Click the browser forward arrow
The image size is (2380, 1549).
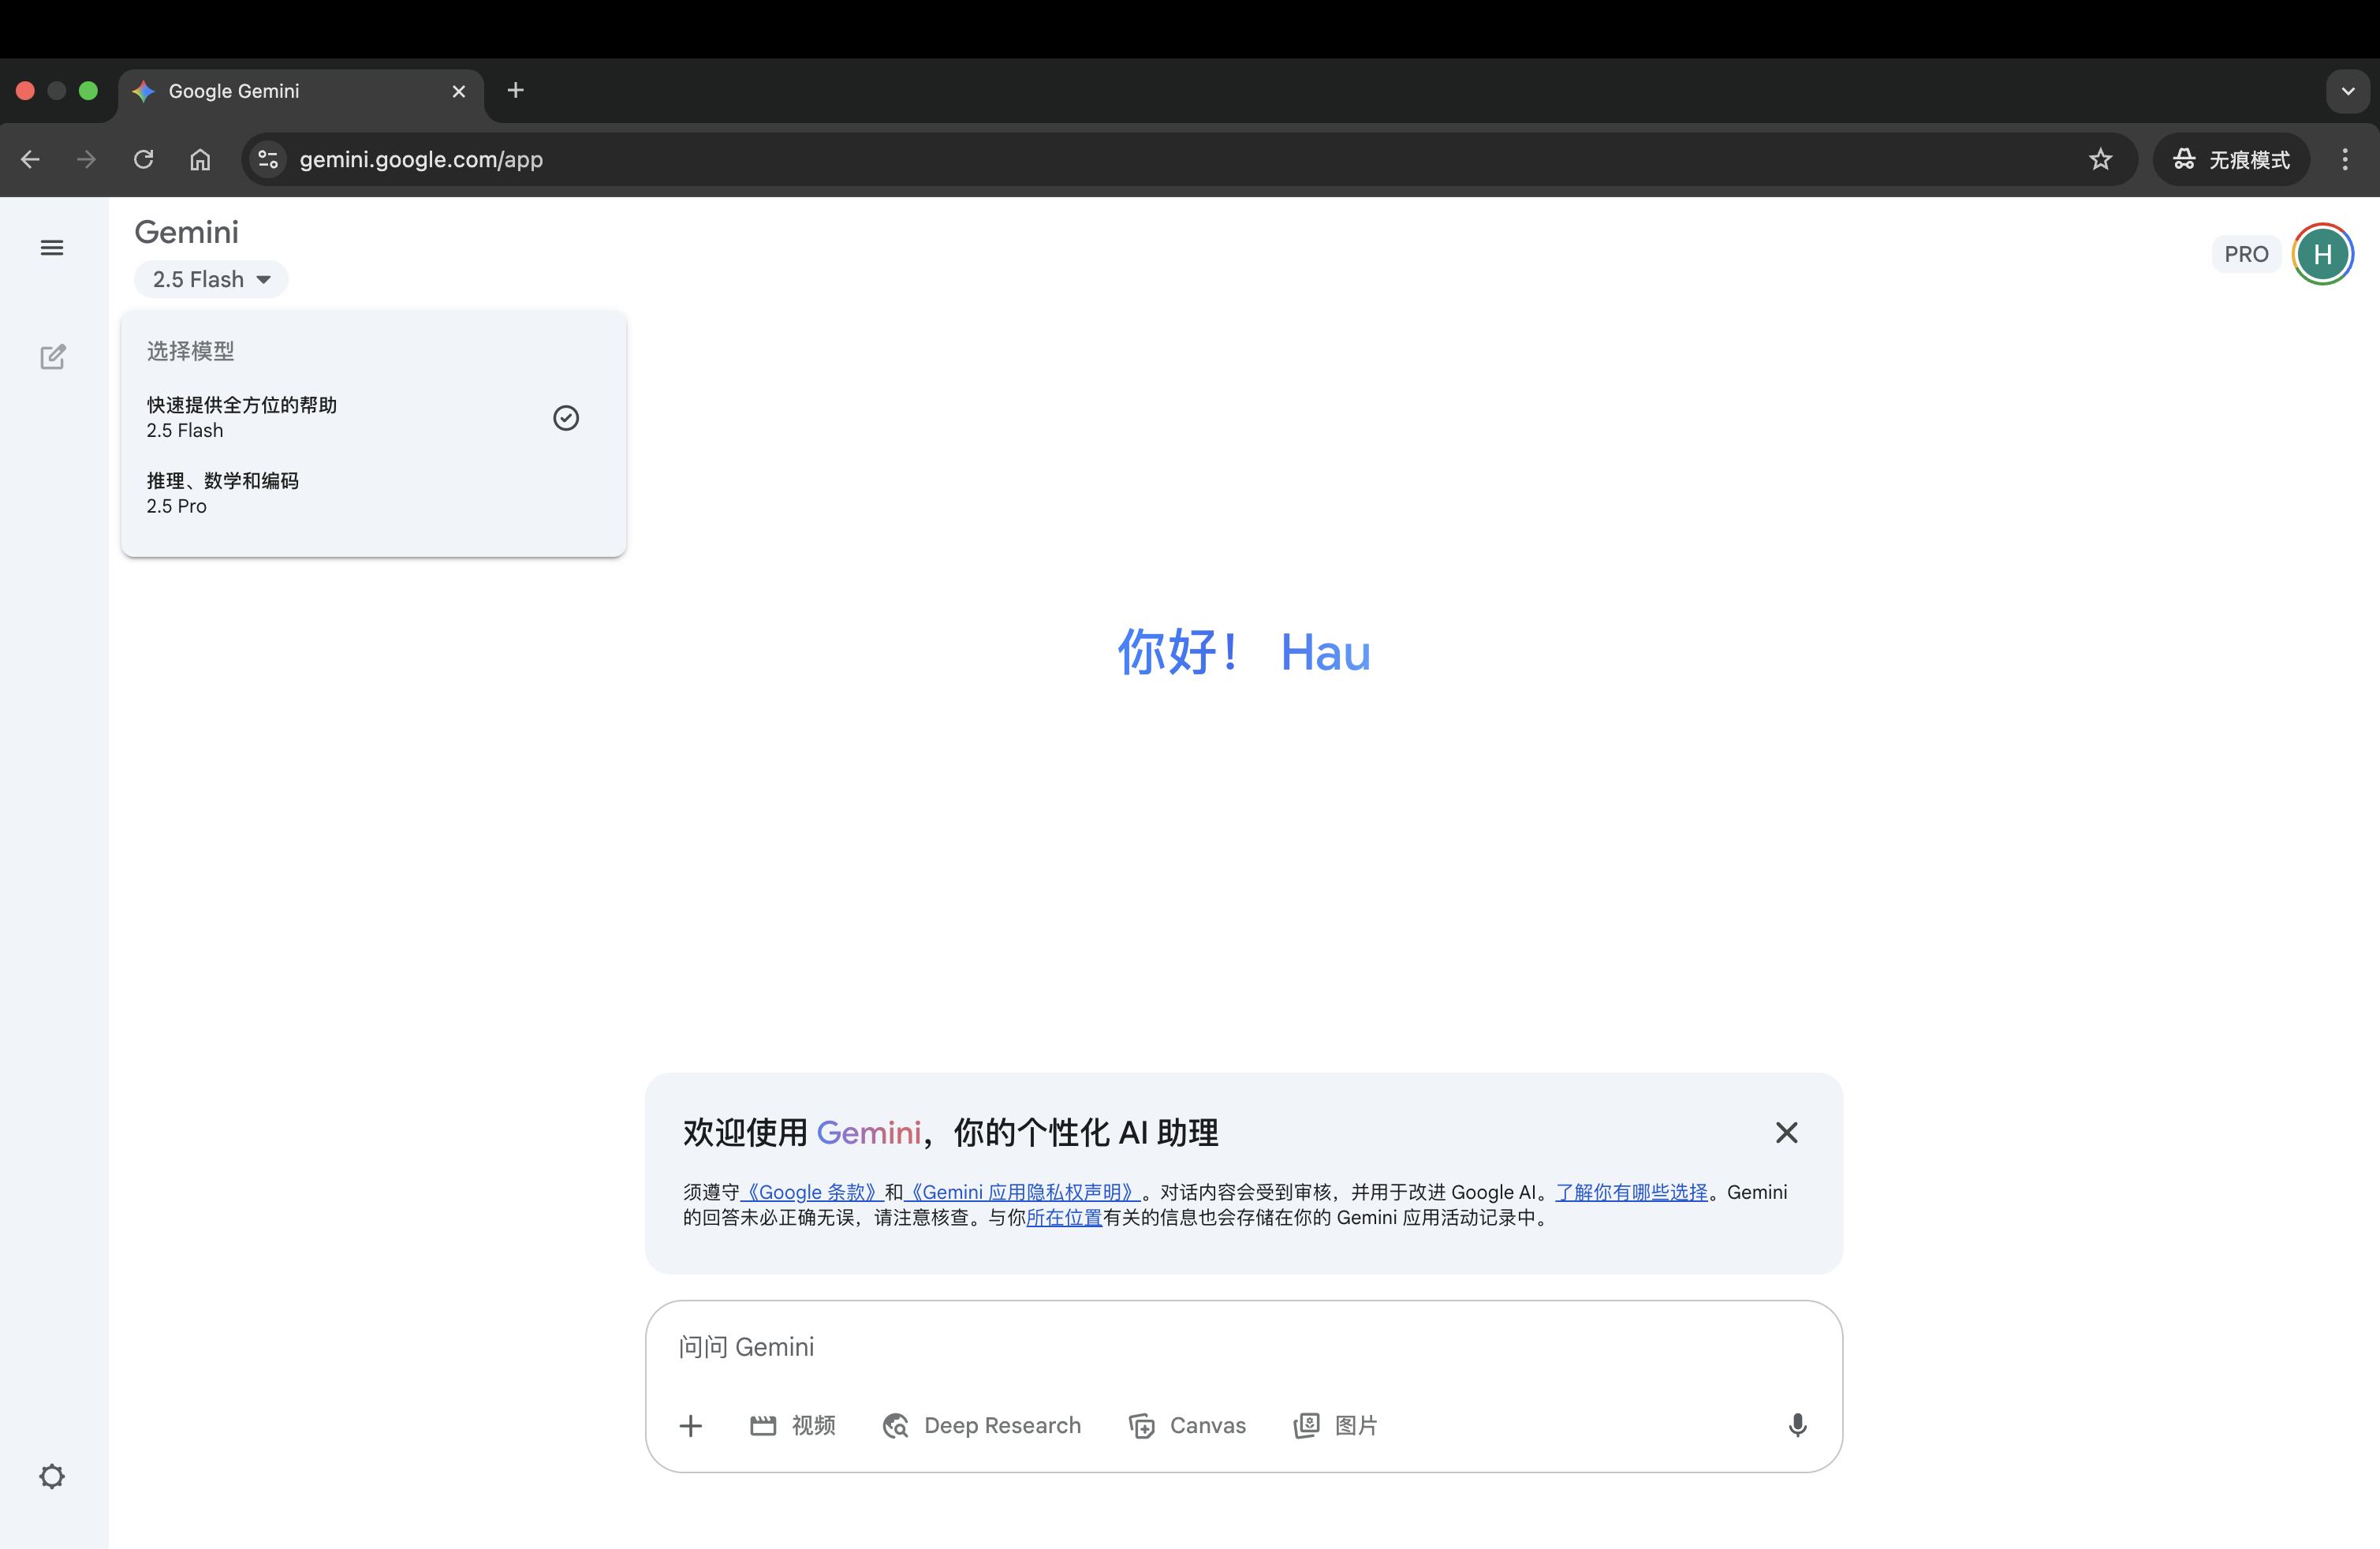point(86,159)
